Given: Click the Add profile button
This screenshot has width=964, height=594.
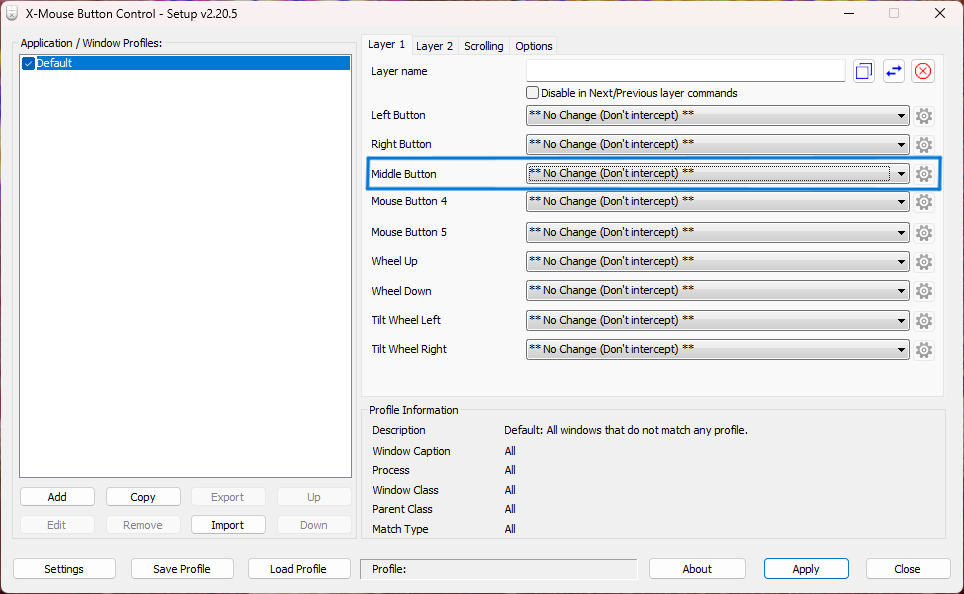Looking at the screenshot, I should click(57, 497).
